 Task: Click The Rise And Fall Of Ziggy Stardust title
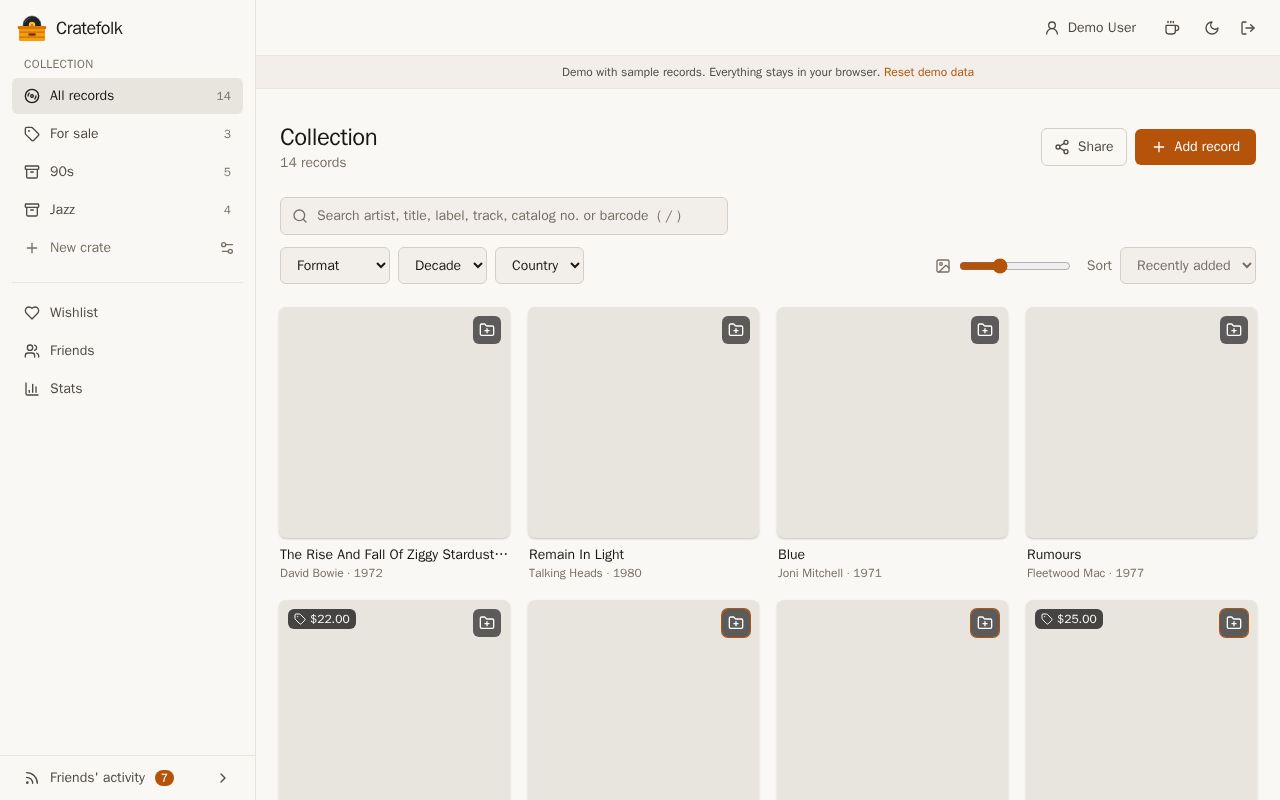[394, 555]
